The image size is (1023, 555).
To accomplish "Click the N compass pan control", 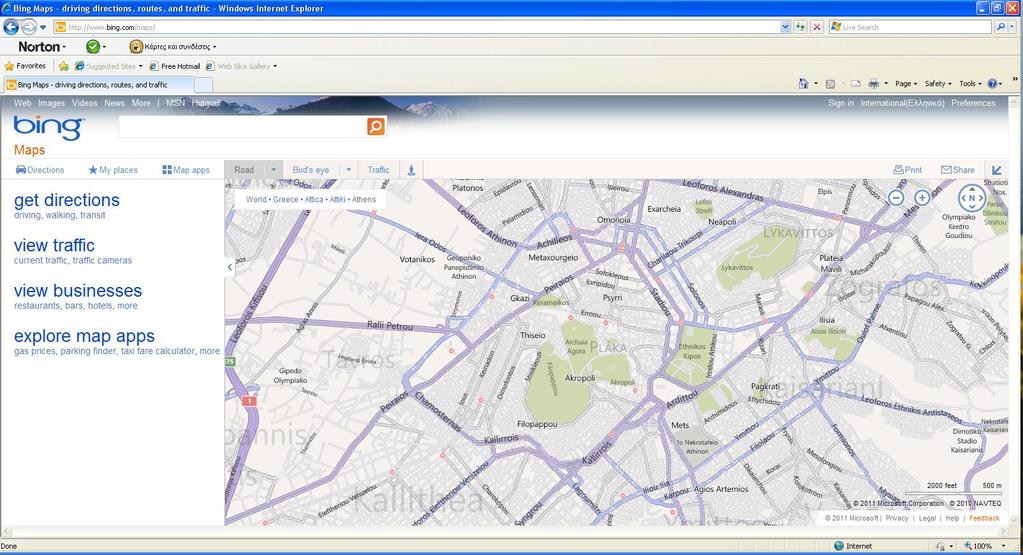I will [971, 198].
